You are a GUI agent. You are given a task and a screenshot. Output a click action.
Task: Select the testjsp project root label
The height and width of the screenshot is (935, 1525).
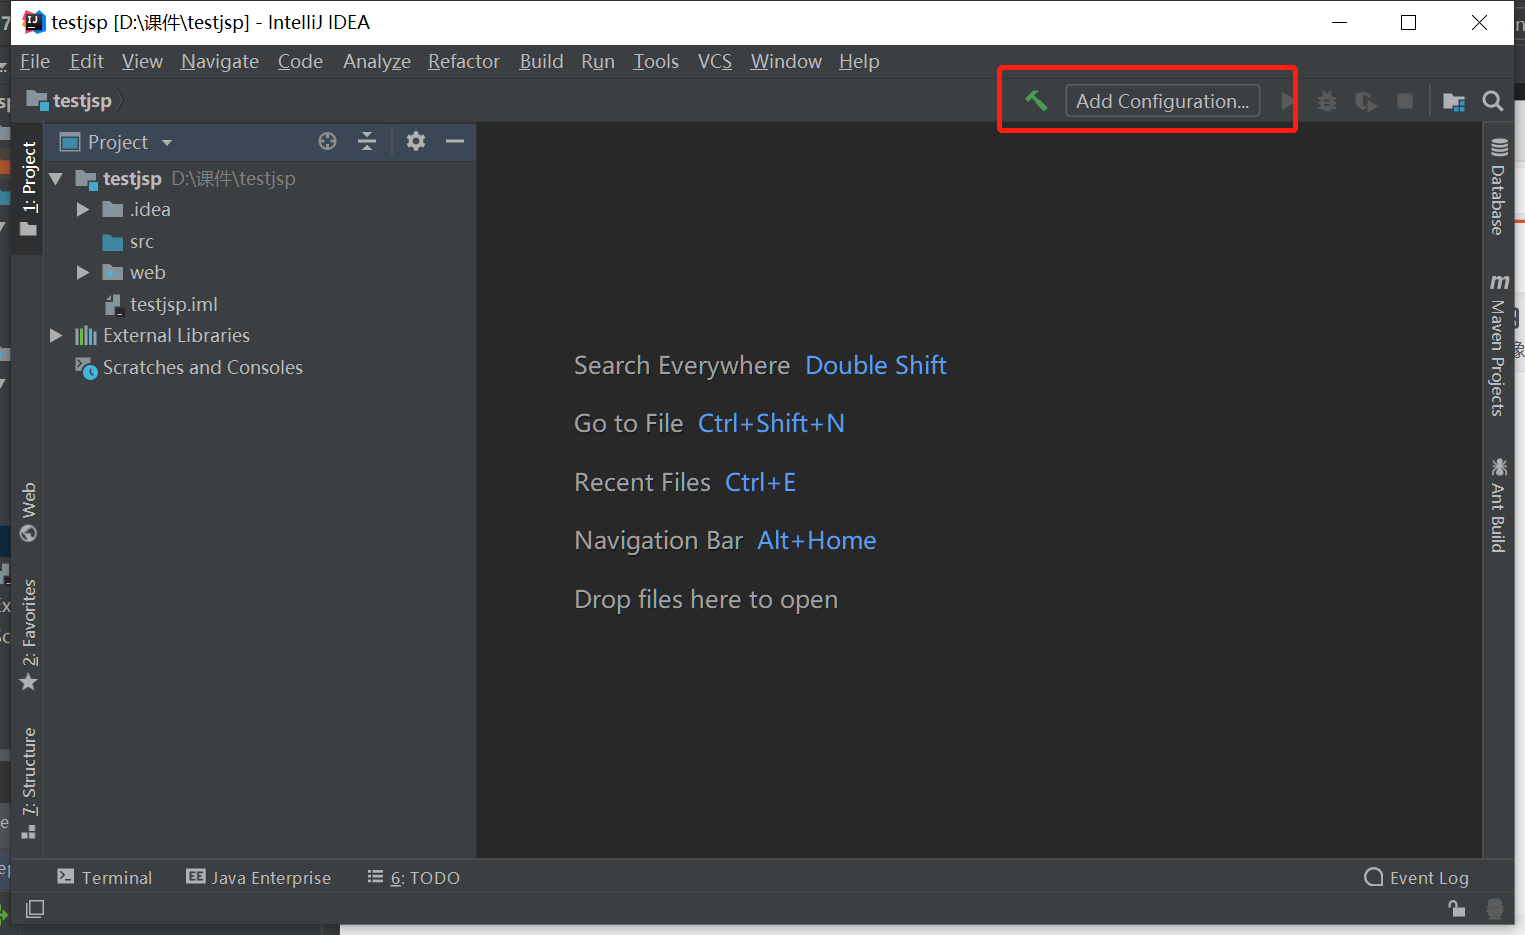click(132, 179)
